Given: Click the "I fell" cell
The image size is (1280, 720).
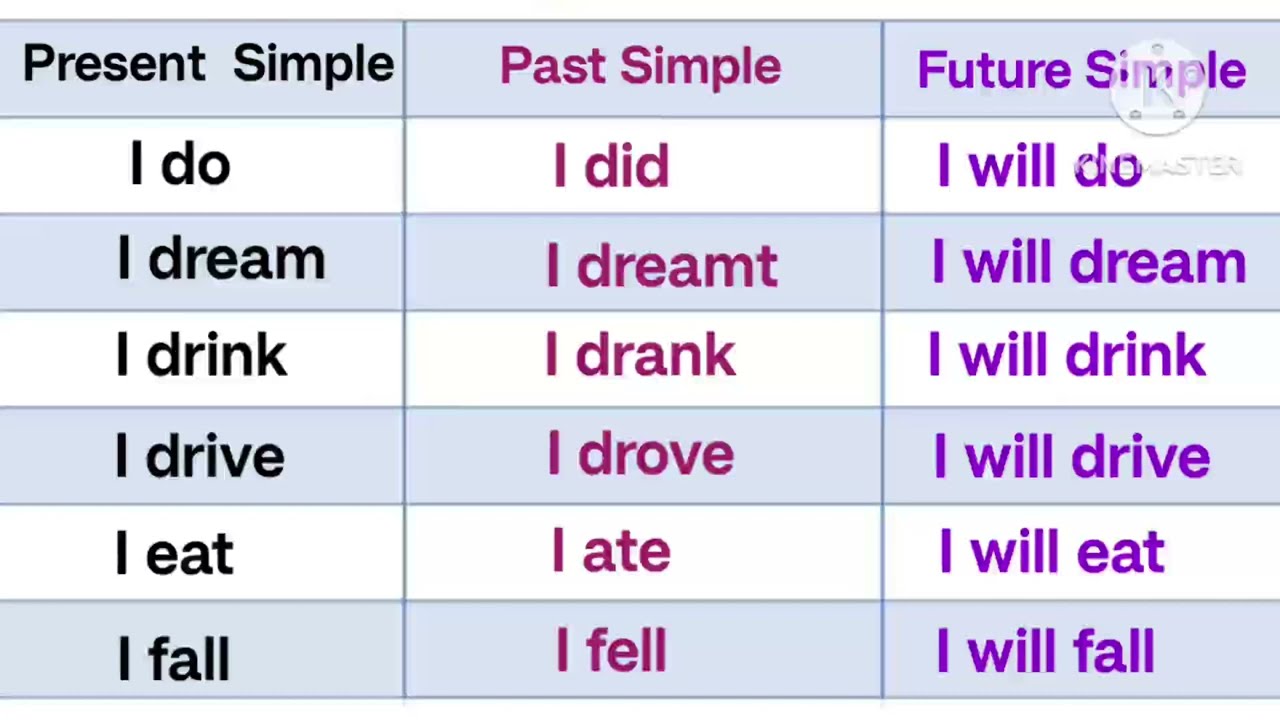Looking at the screenshot, I should point(611,651).
